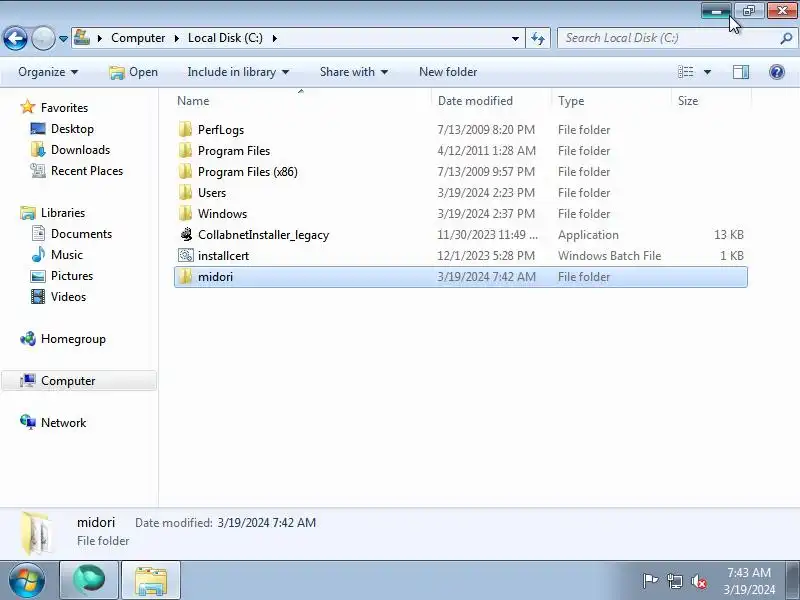
Task: Open Help with the question mark icon
Action: (777, 72)
